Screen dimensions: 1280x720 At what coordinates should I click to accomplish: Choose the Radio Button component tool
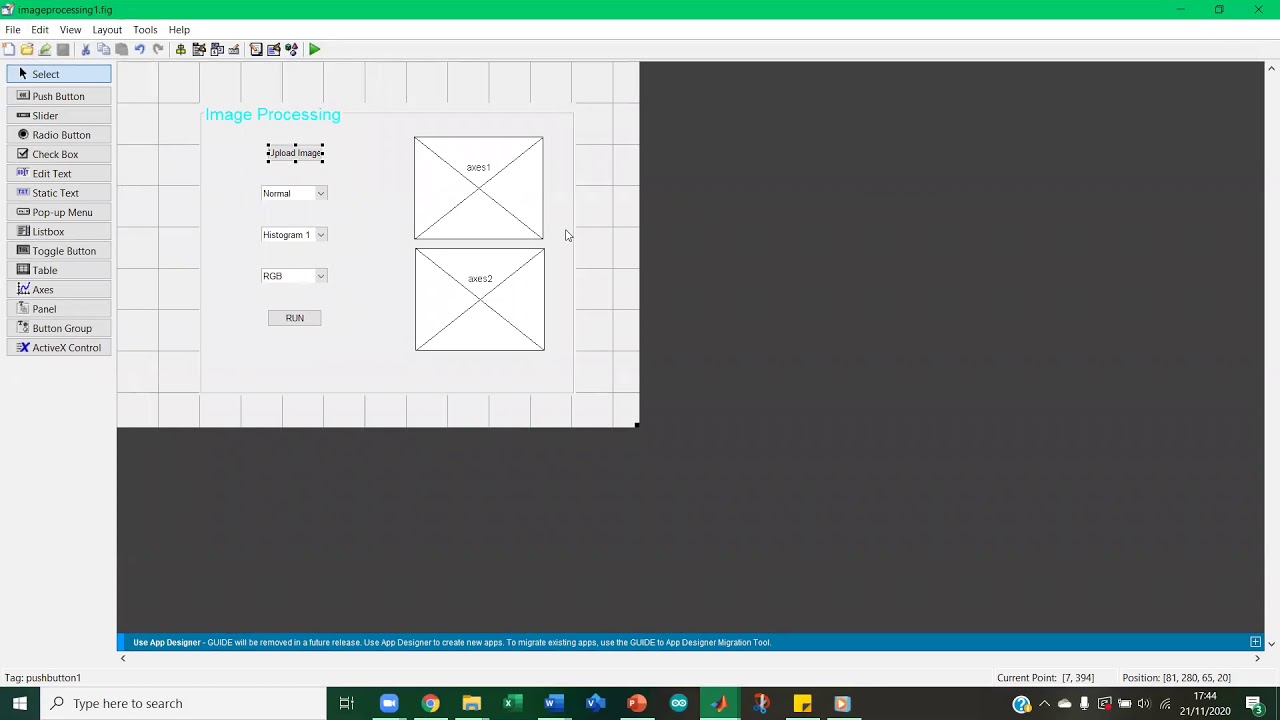(x=59, y=135)
